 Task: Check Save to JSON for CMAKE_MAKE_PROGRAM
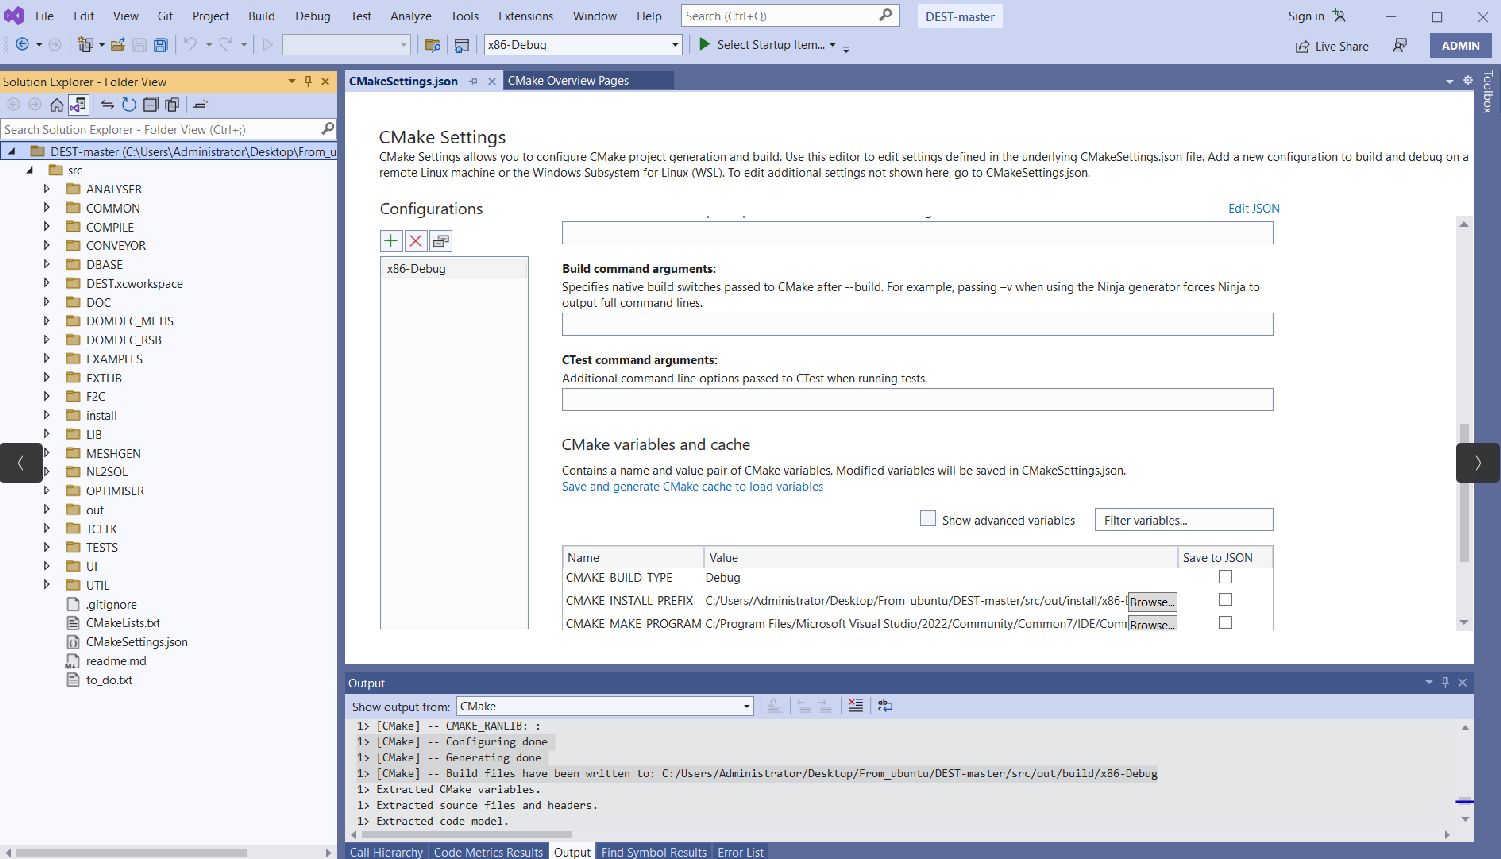(x=1225, y=623)
